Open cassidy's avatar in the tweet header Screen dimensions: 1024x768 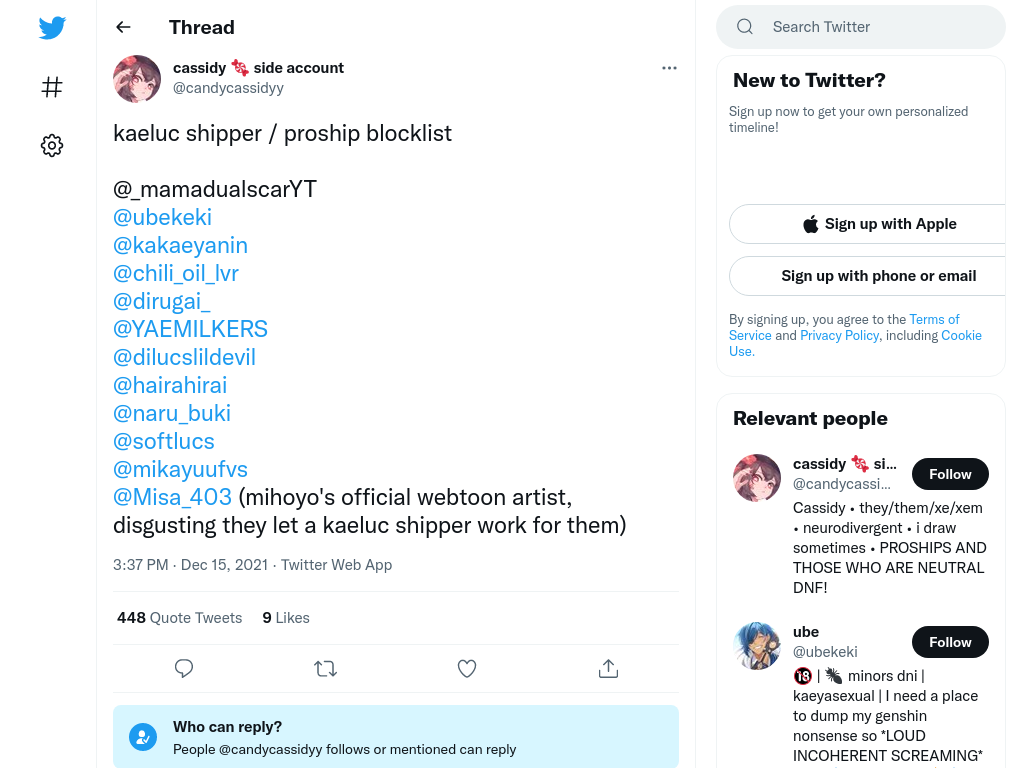point(137,79)
